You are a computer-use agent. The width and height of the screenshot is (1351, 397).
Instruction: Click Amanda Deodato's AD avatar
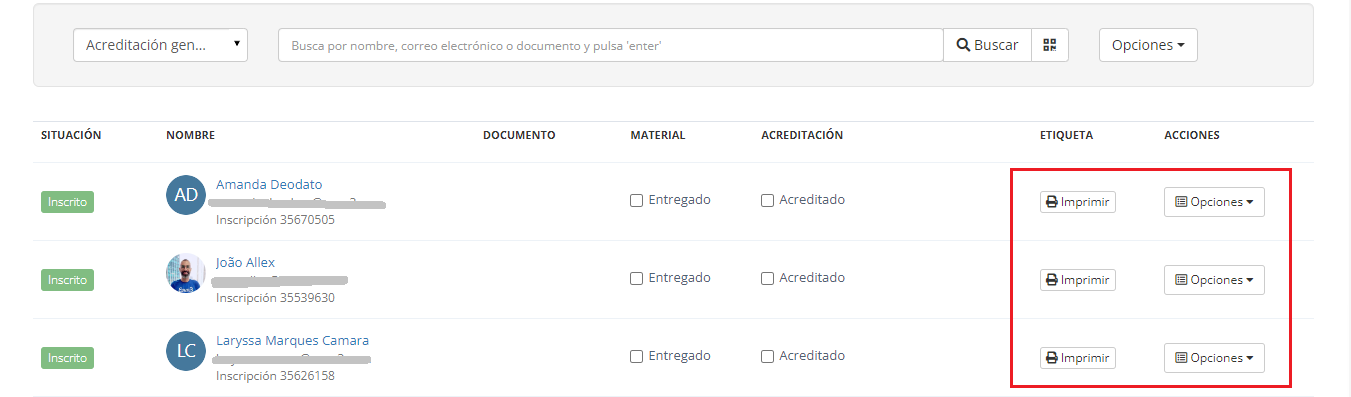pos(186,195)
